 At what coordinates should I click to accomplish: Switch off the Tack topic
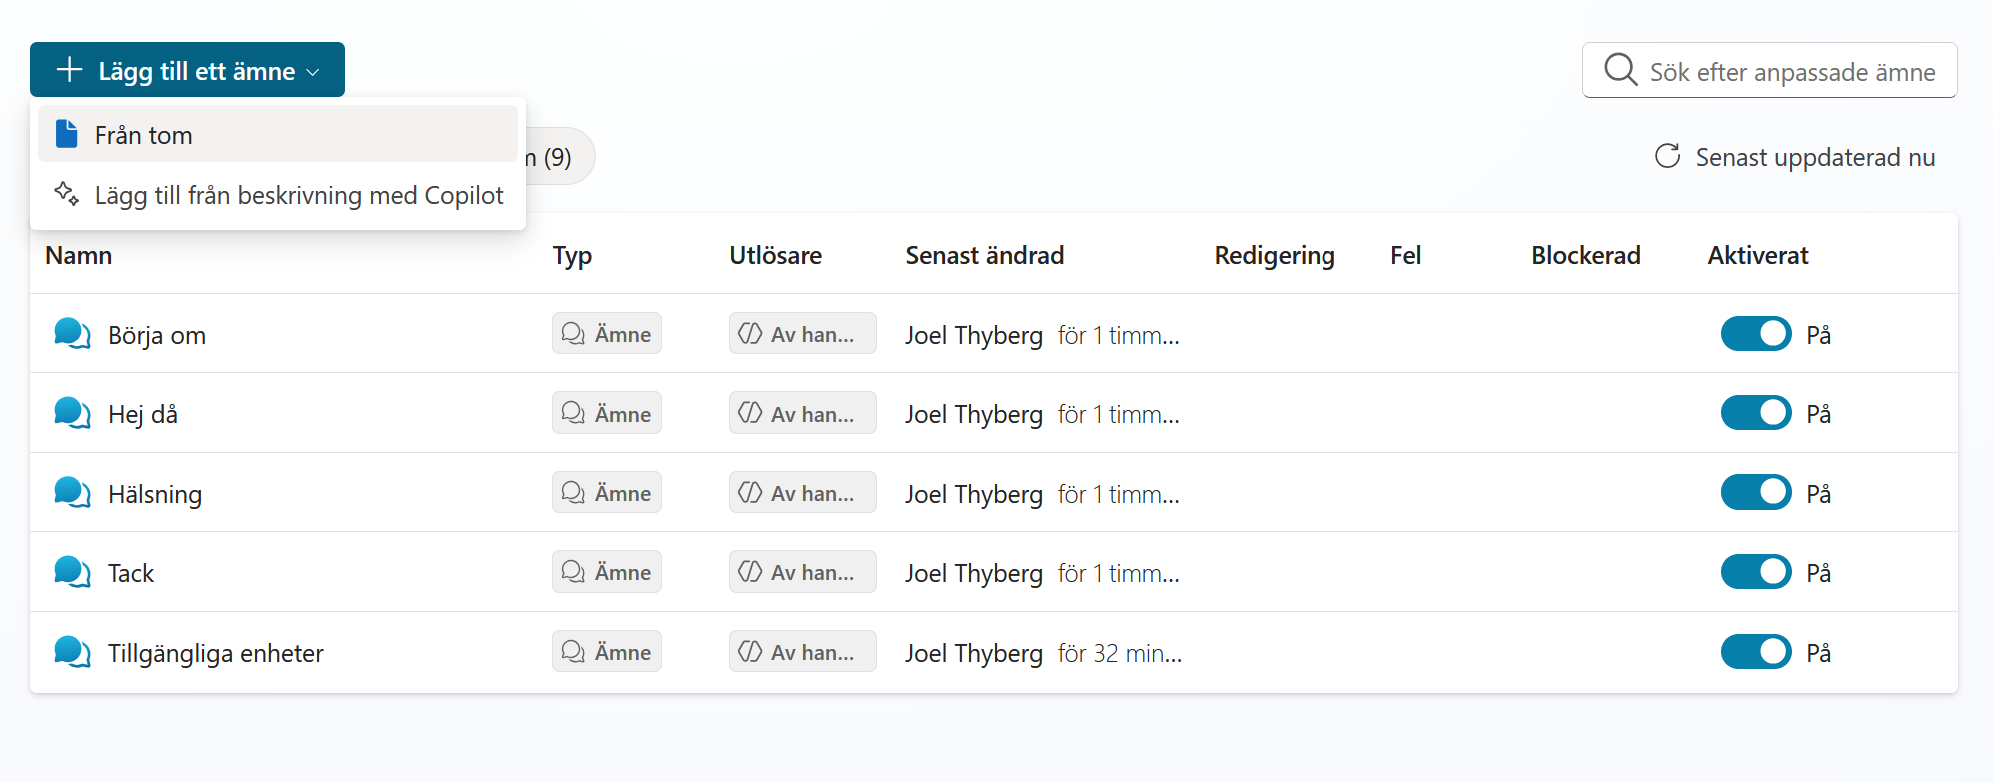coord(1756,572)
